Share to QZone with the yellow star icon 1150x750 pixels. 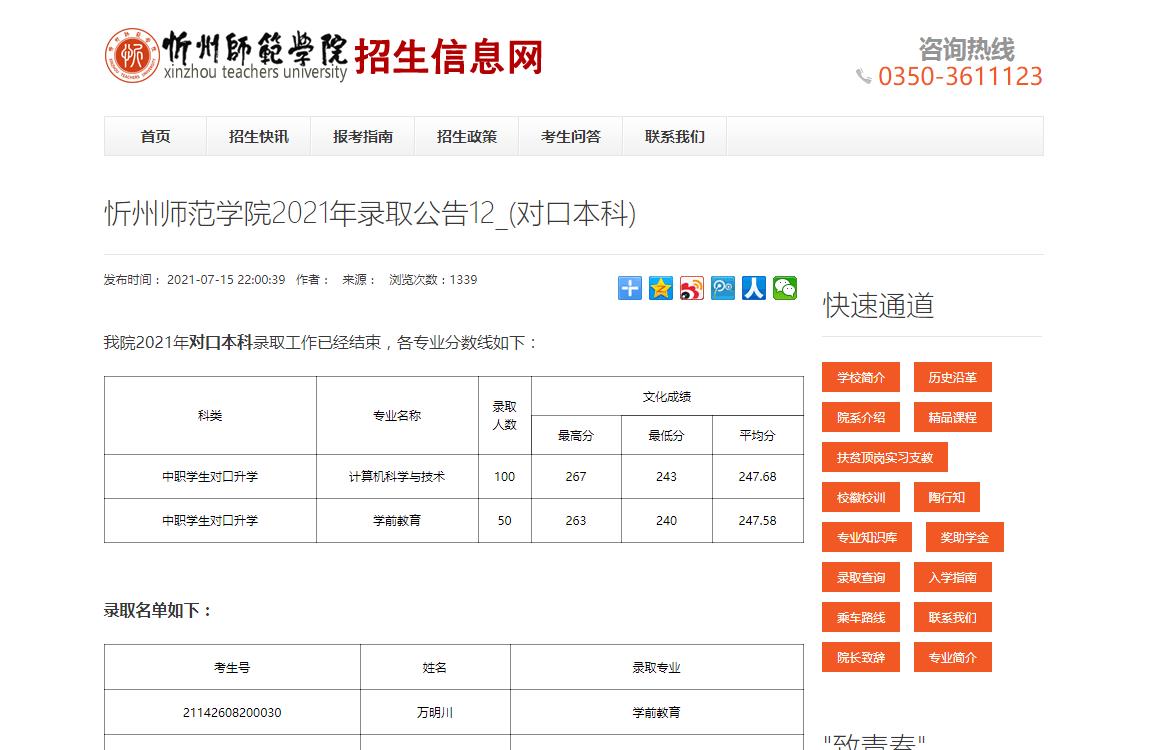[661, 288]
